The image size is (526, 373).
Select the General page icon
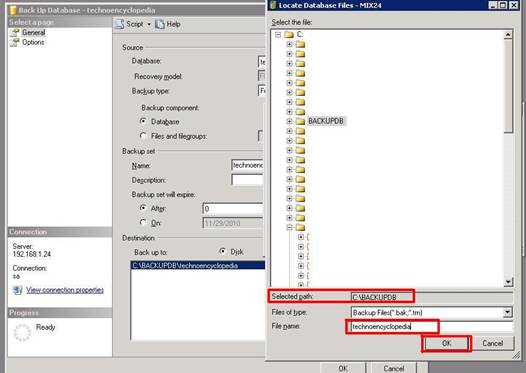14,33
